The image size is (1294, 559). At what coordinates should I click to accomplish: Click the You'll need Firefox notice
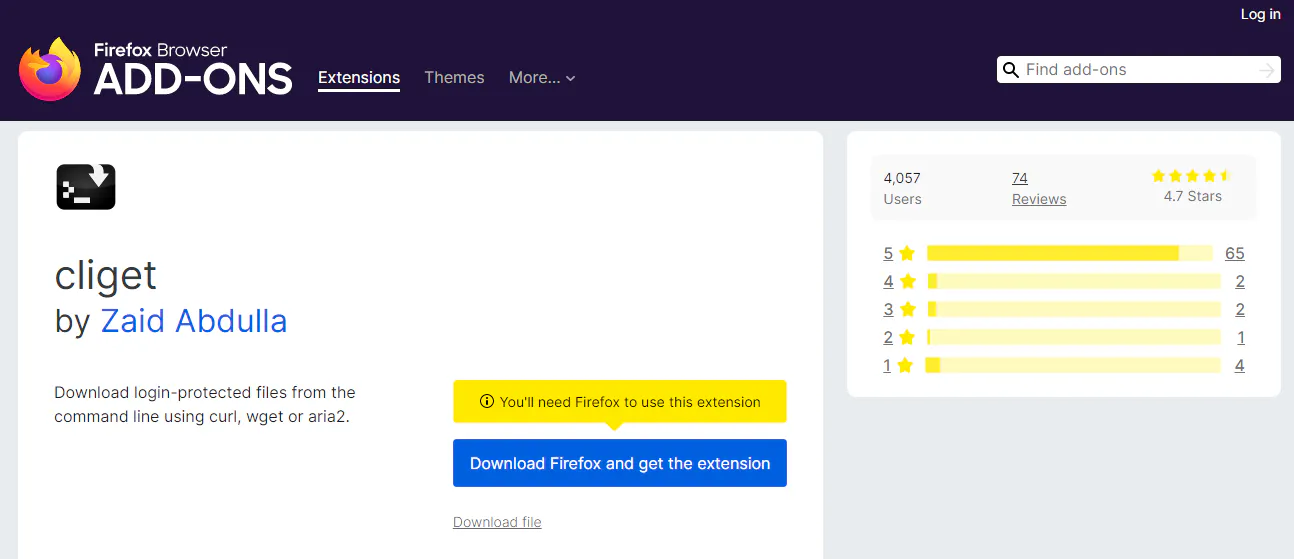click(620, 402)
